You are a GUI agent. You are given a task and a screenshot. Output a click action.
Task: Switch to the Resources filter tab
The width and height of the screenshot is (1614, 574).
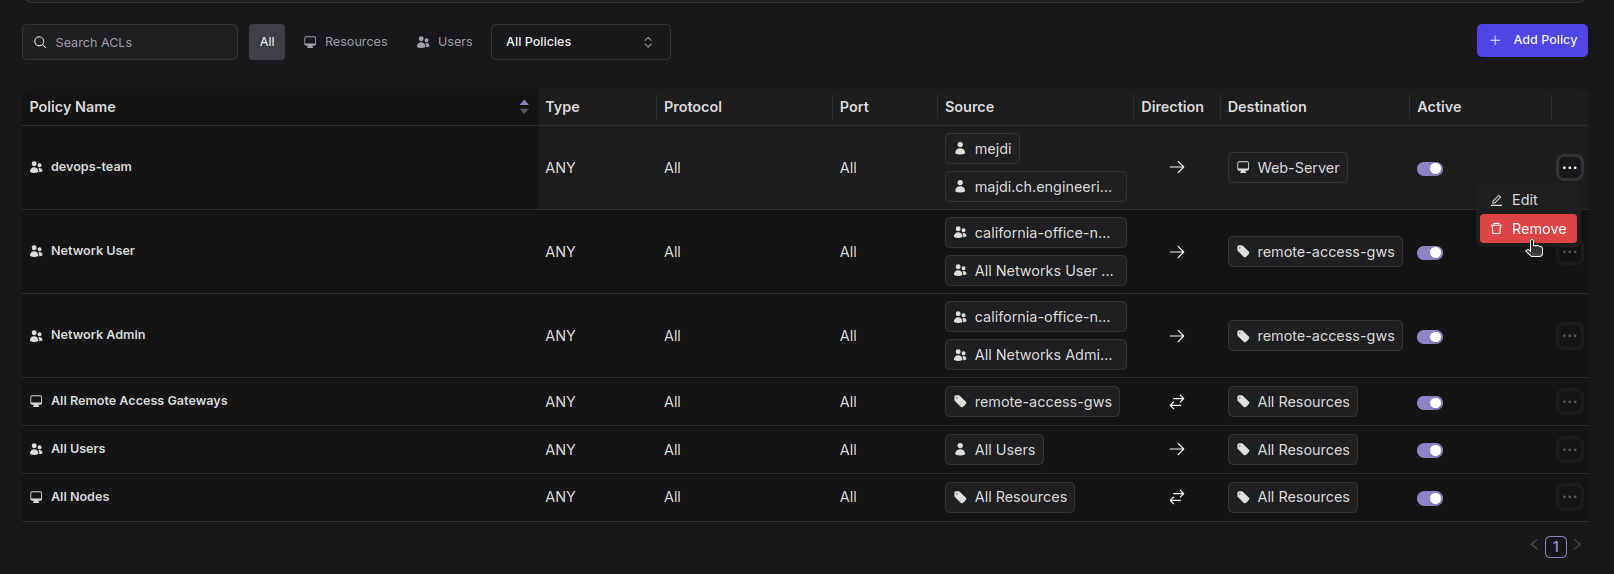[346, 42]
